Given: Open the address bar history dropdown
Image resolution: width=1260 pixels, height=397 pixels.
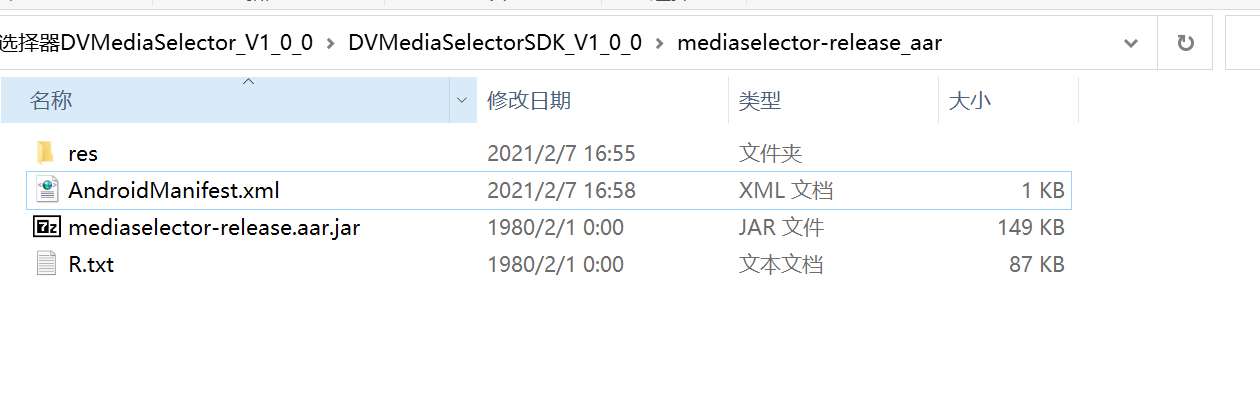Looking at the screenshot, I should [x=1131, y=43].
